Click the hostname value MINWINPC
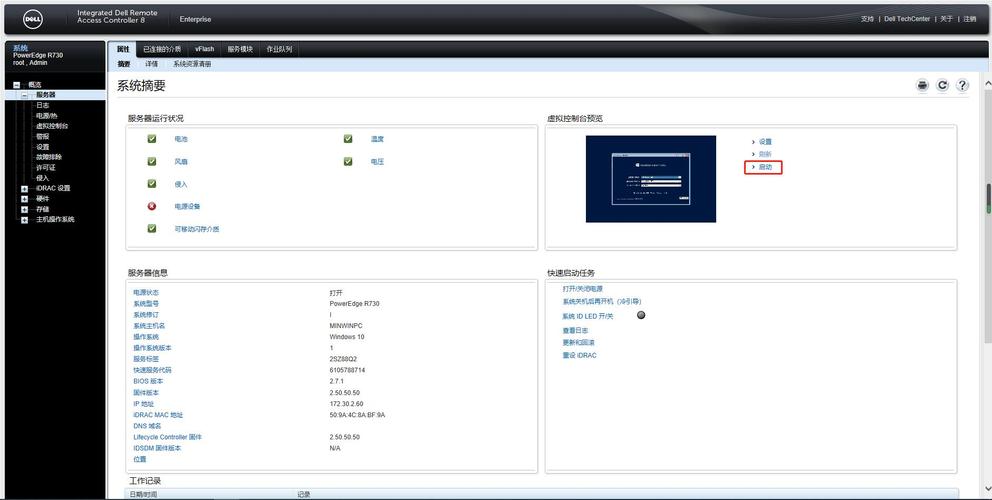The image size is (992, 500). click(346, 326)
